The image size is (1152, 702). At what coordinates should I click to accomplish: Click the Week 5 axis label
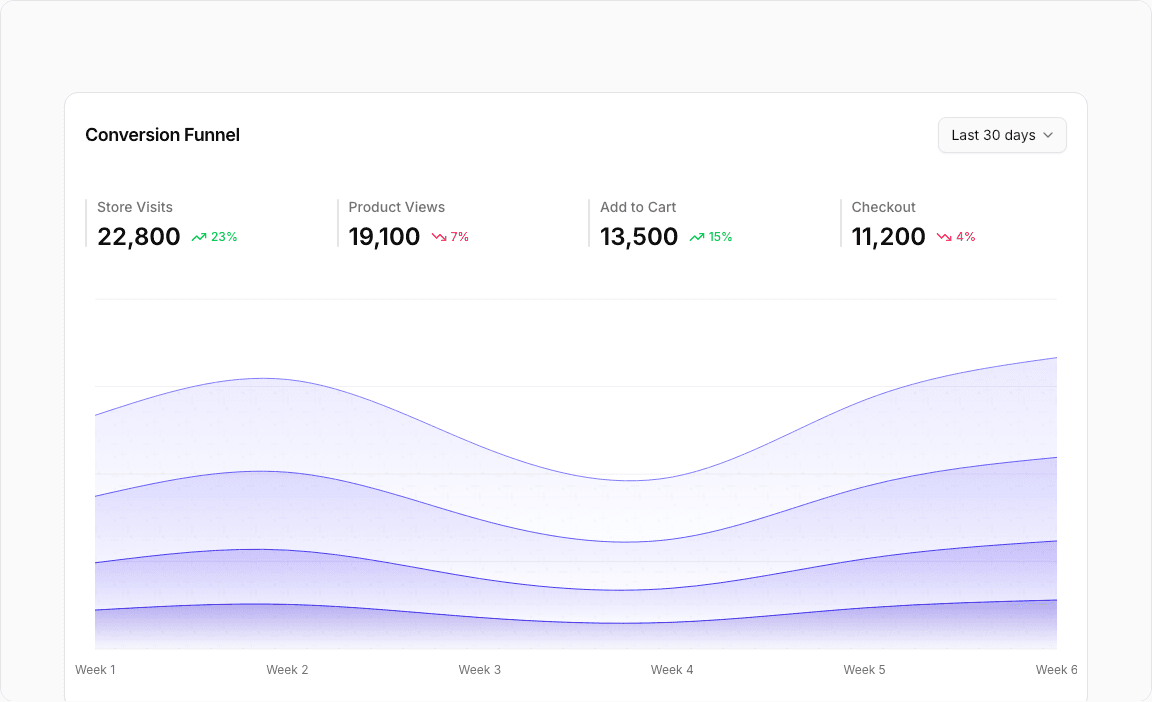864,670
